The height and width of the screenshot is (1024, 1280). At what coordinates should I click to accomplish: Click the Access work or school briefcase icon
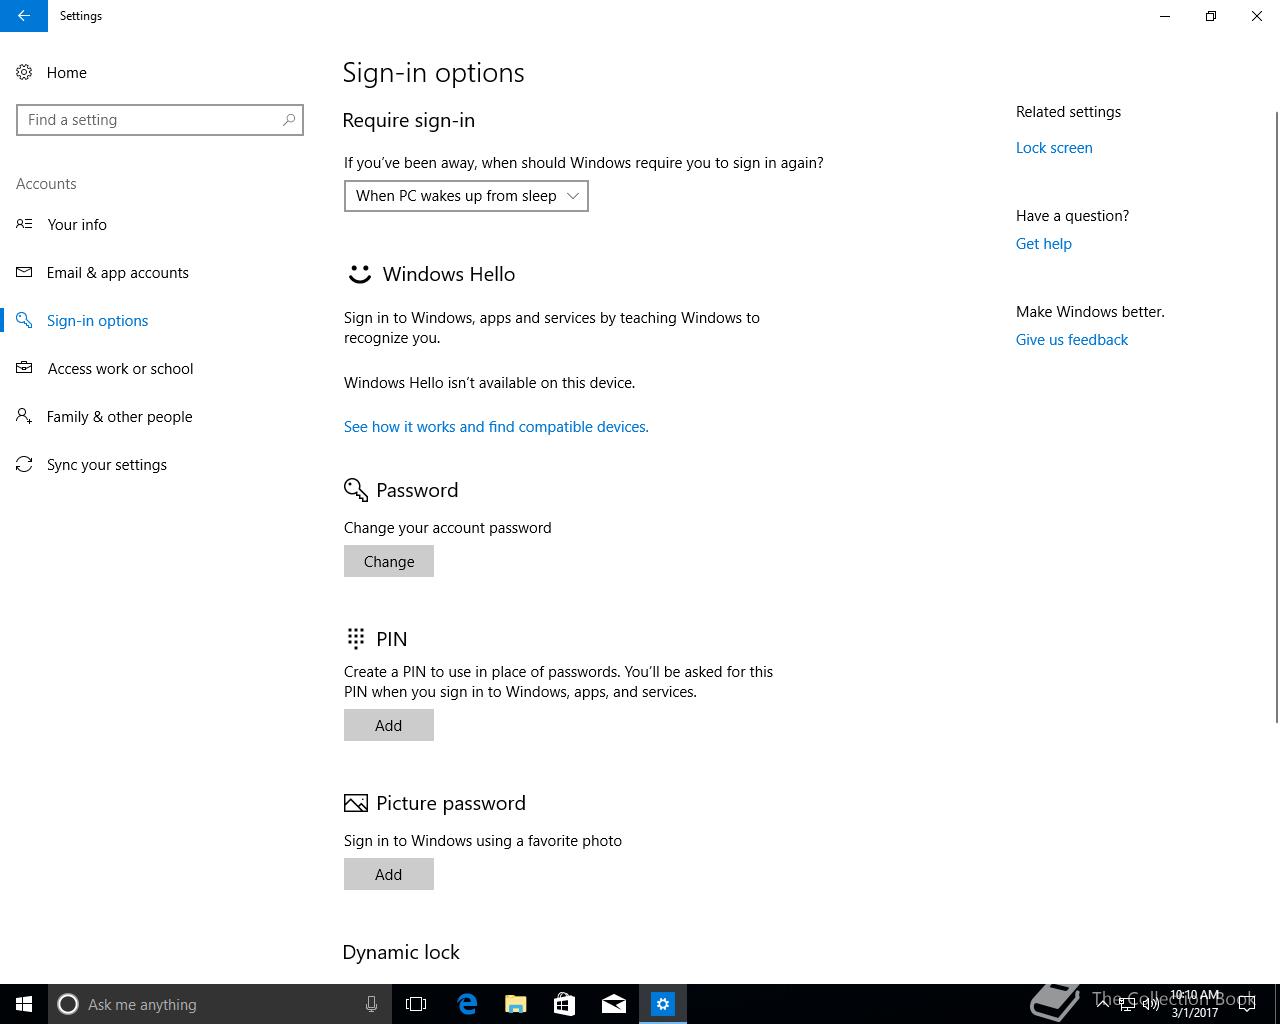[24, 368]
